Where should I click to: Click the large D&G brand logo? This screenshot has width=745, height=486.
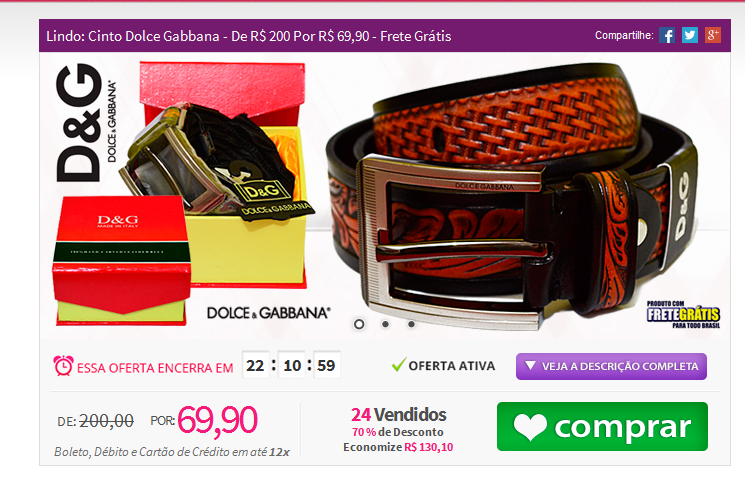coord(86,123)
